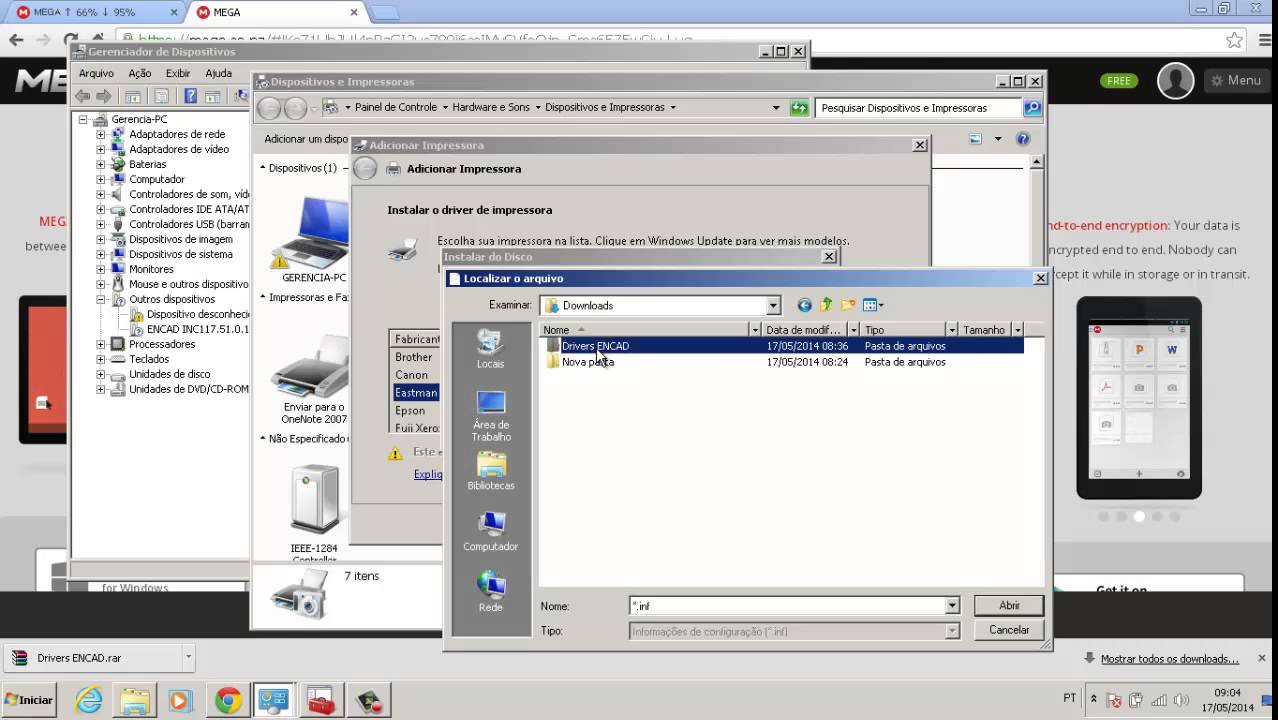
Task: Expand Adaptadores de vídeo tree node
Action: tap(100, 149)
